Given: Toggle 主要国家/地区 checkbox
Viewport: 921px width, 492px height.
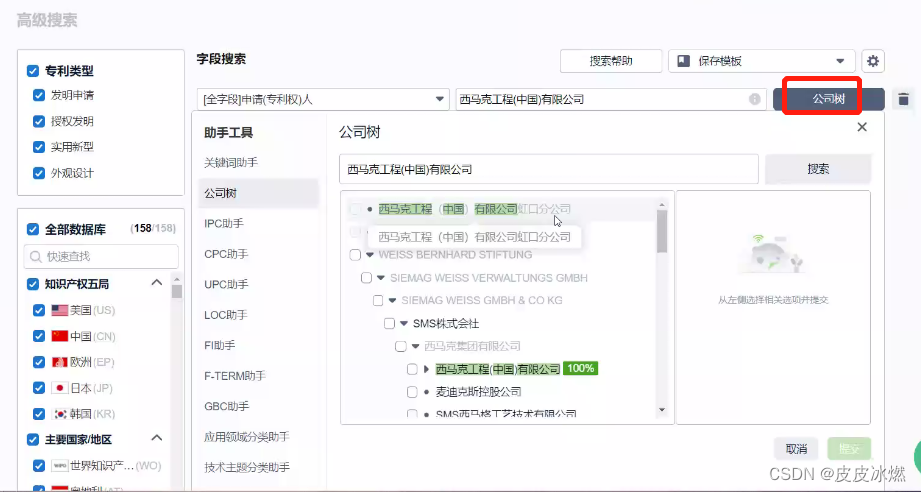Looking at the screenshot, I should (33, 439).
